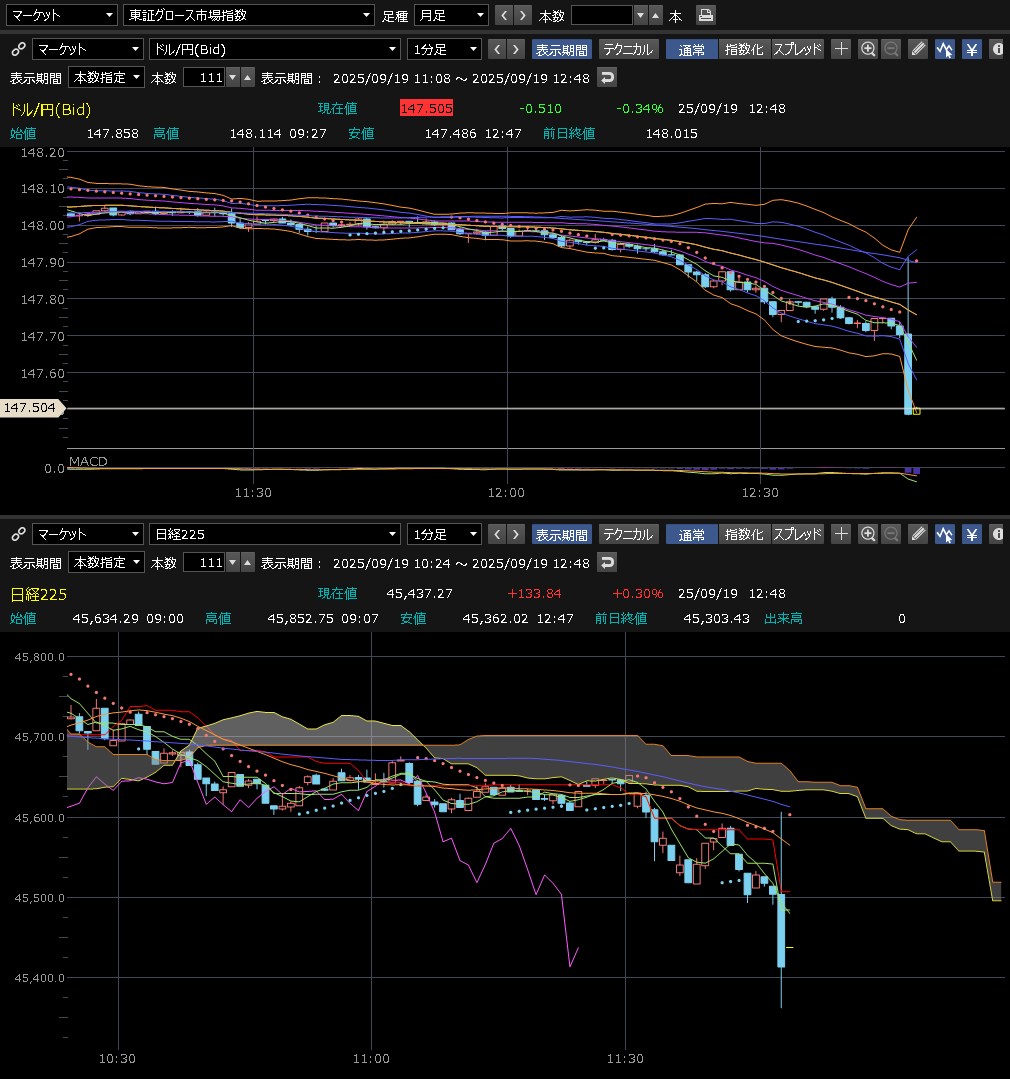Click top bar 本数 input field
Image resolution: width=1010 pixels, height=1079 pixels.
pyautogui.click(x=601, y=15)
